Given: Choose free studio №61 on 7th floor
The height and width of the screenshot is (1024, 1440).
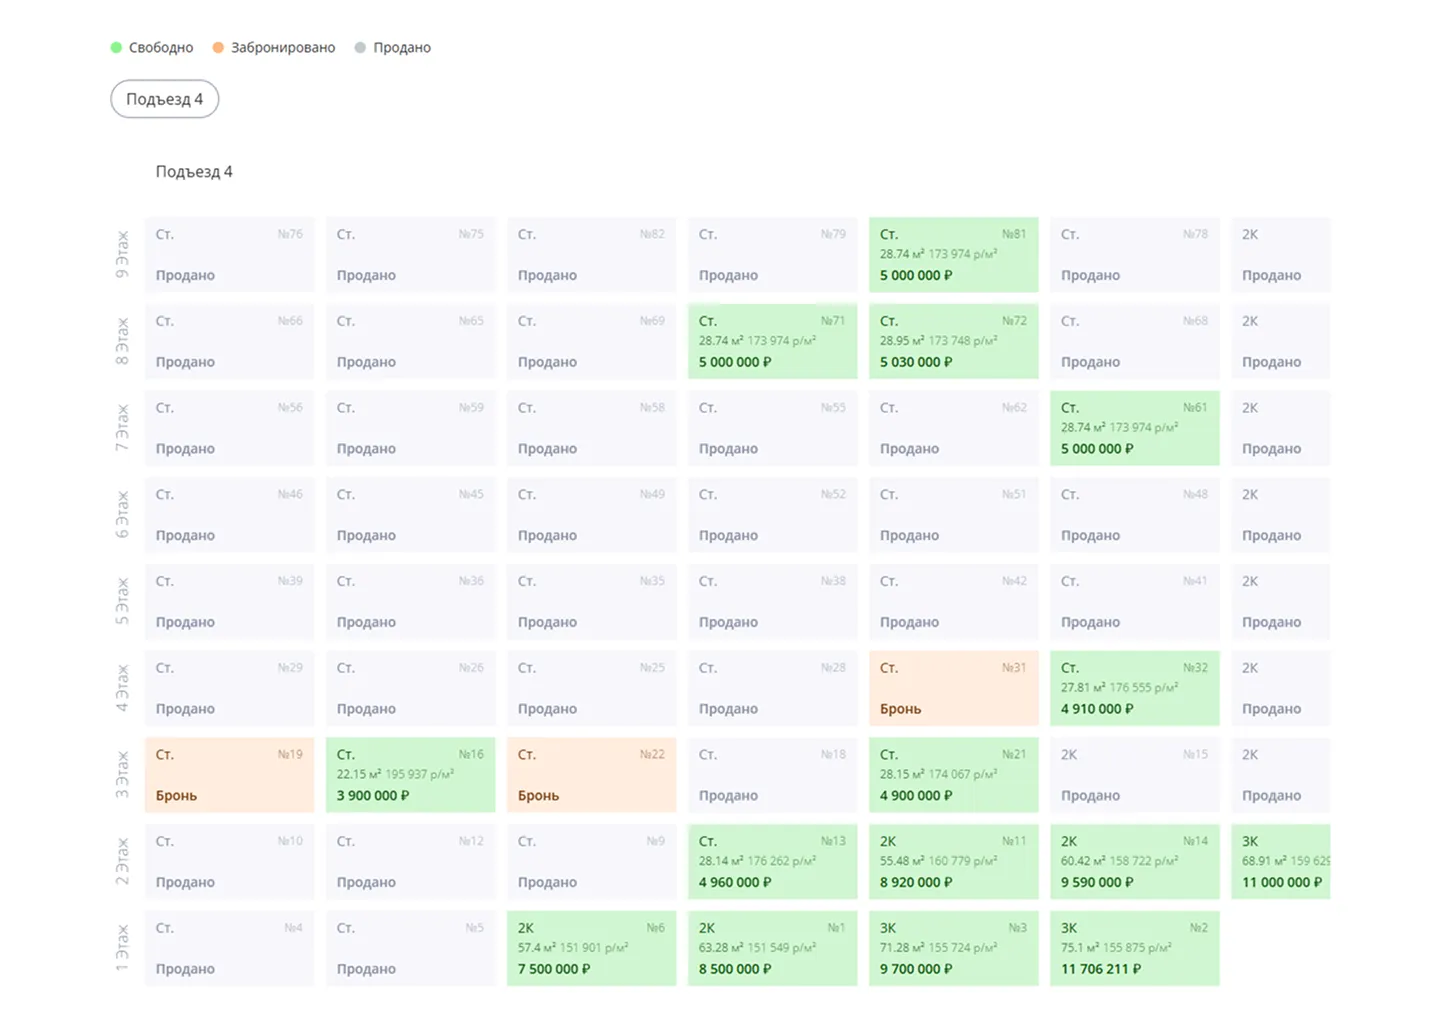Looking at the screenshot, I should pos(1134,428).
